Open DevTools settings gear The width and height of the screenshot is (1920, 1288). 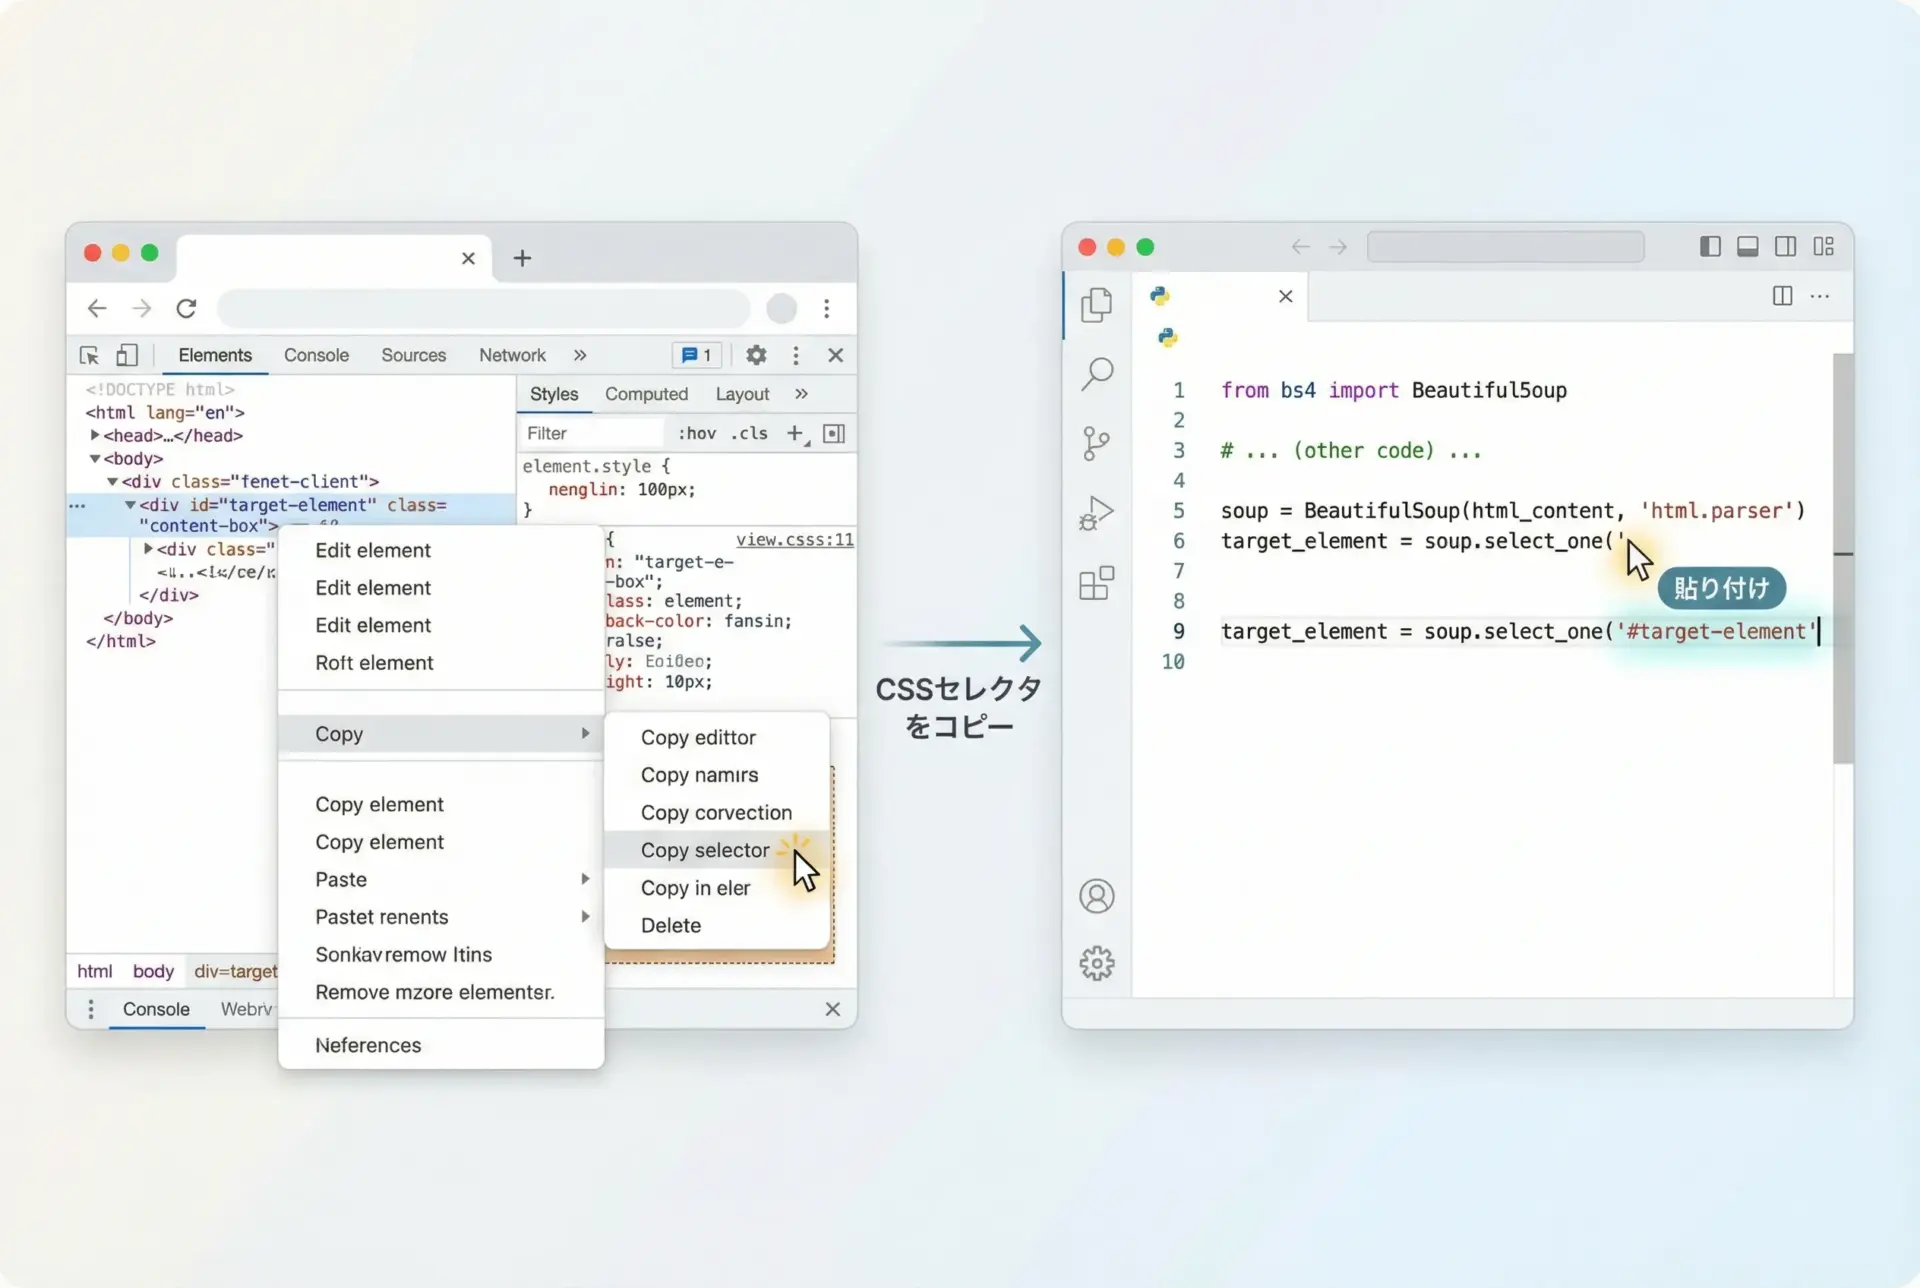pos(756,355)
